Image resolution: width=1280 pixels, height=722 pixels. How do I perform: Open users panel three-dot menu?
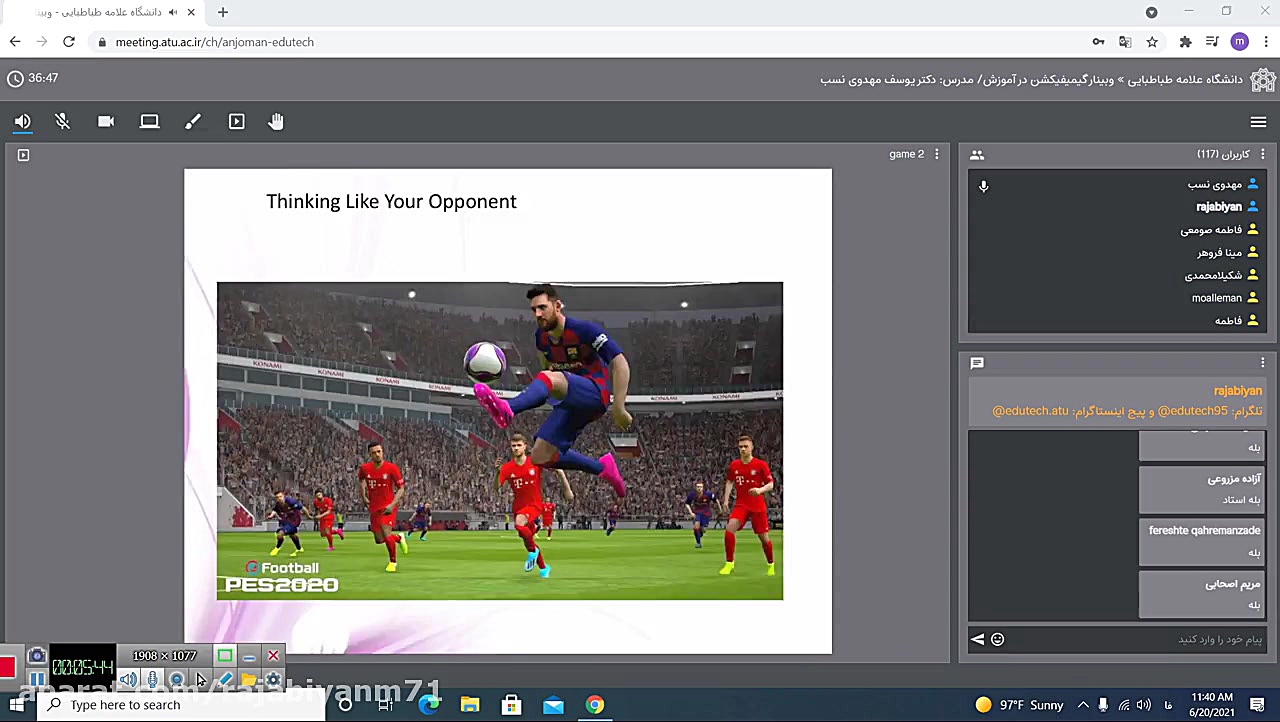[x=1262, y=154]
